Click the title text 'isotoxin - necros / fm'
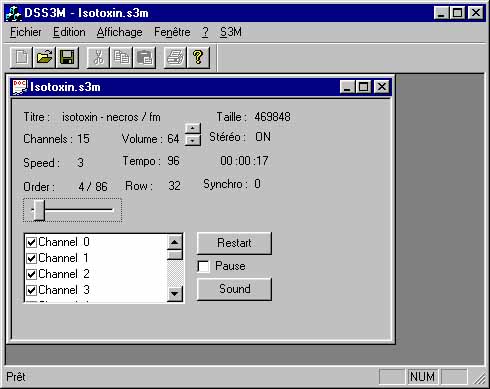 click(x=111, y=117)
